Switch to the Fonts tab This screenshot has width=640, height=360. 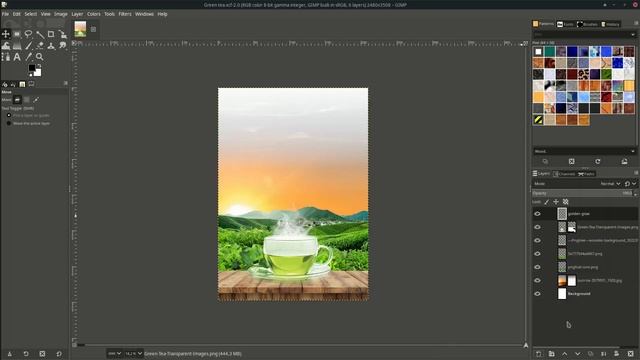(565, 24)
